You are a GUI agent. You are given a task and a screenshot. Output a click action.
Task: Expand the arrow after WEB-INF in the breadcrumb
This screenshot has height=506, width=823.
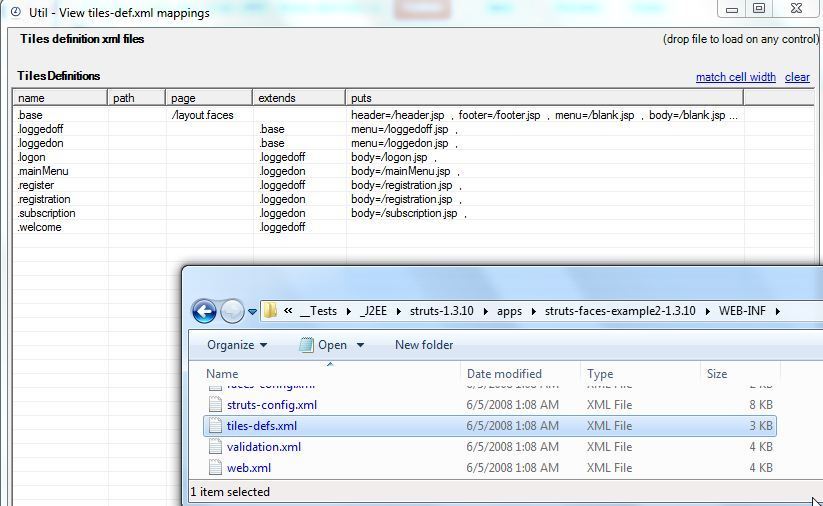click(x=777, y=311)
